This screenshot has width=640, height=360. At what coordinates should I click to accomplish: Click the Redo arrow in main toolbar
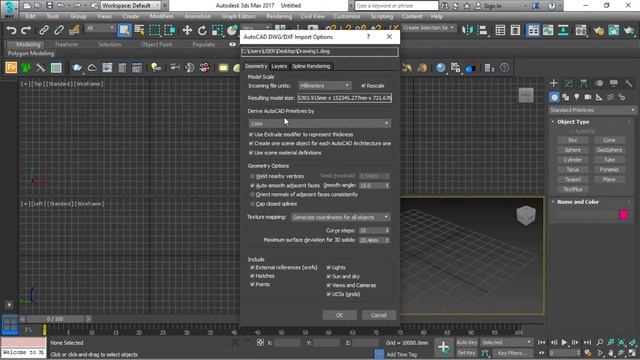click(26, 30)
